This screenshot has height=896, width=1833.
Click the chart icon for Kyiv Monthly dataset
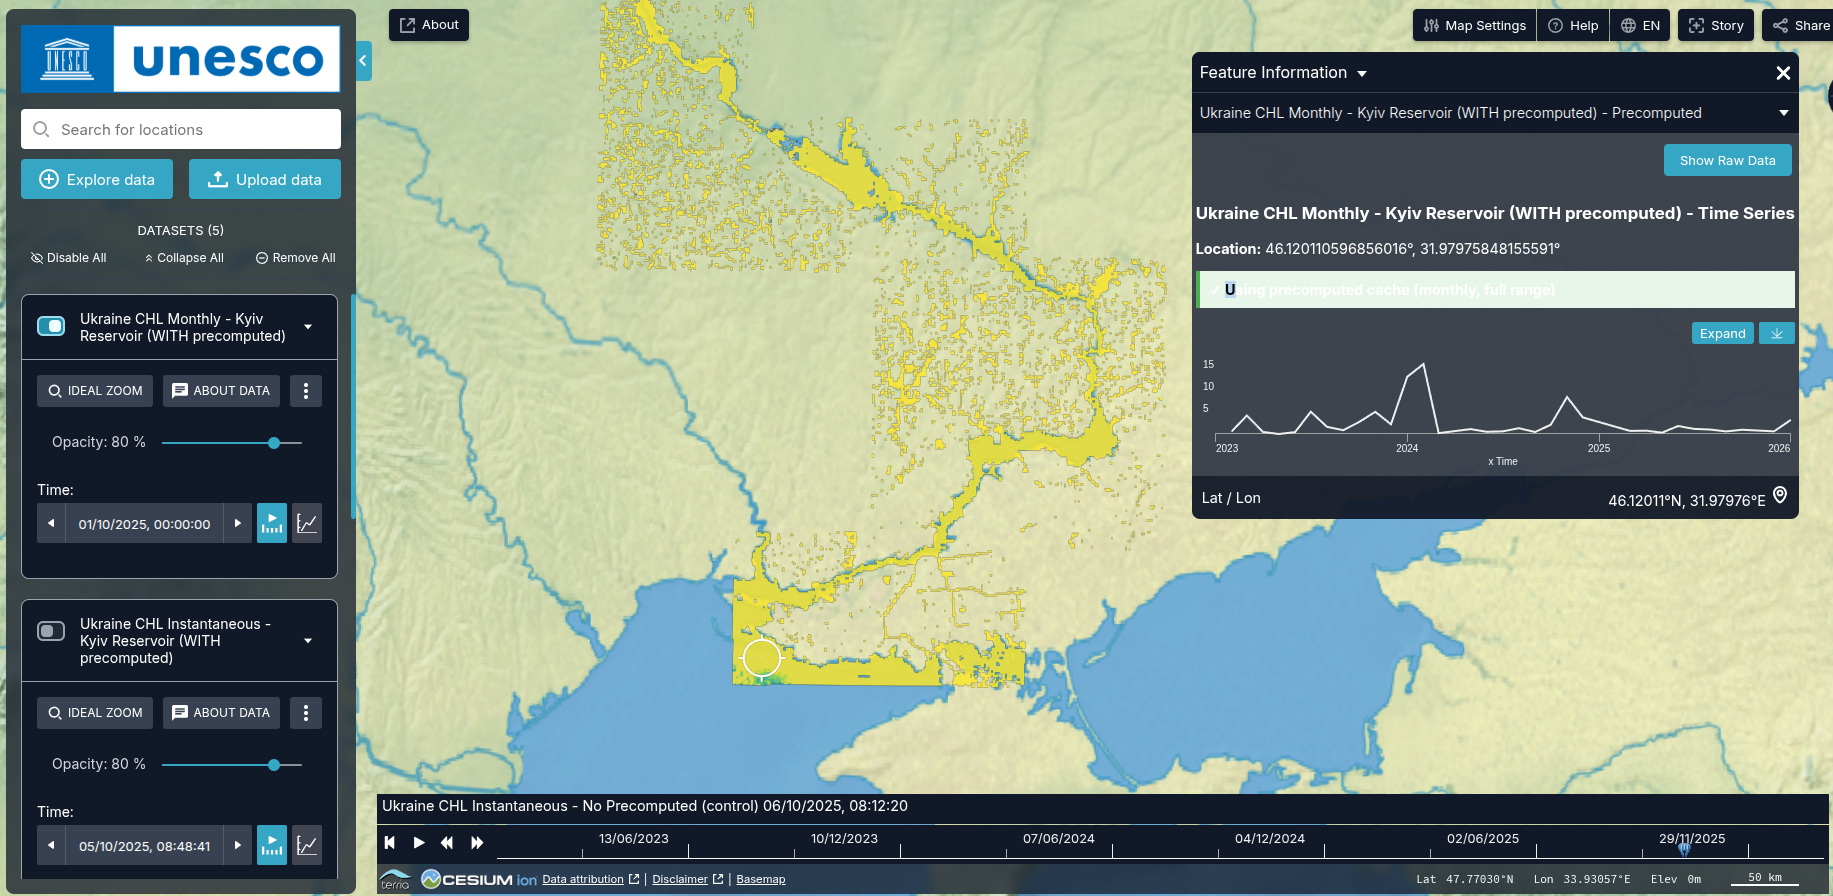(x=307, y=523)
